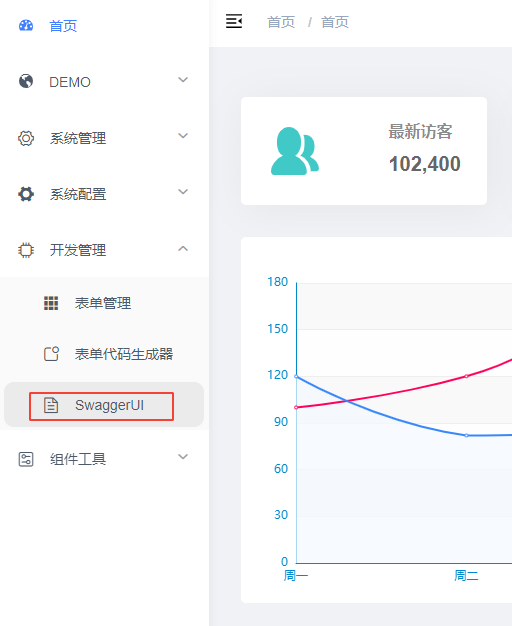Toggle sidebar with the hamburger collapse icon

coord(234,21)
